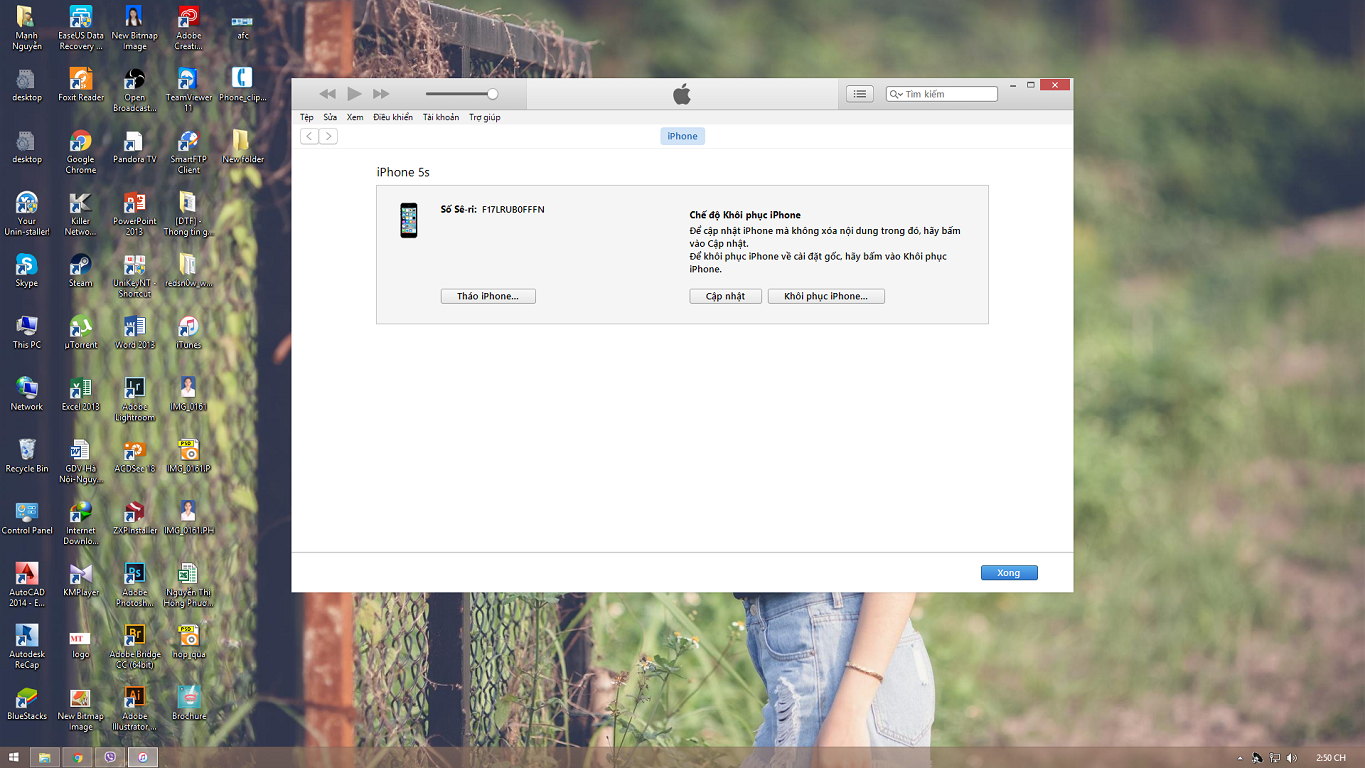Screen dimensions: 1365x768
Task: Select the Internet Download Manager desktop icon
Action: pyautogui.click(x=81, y=524)
